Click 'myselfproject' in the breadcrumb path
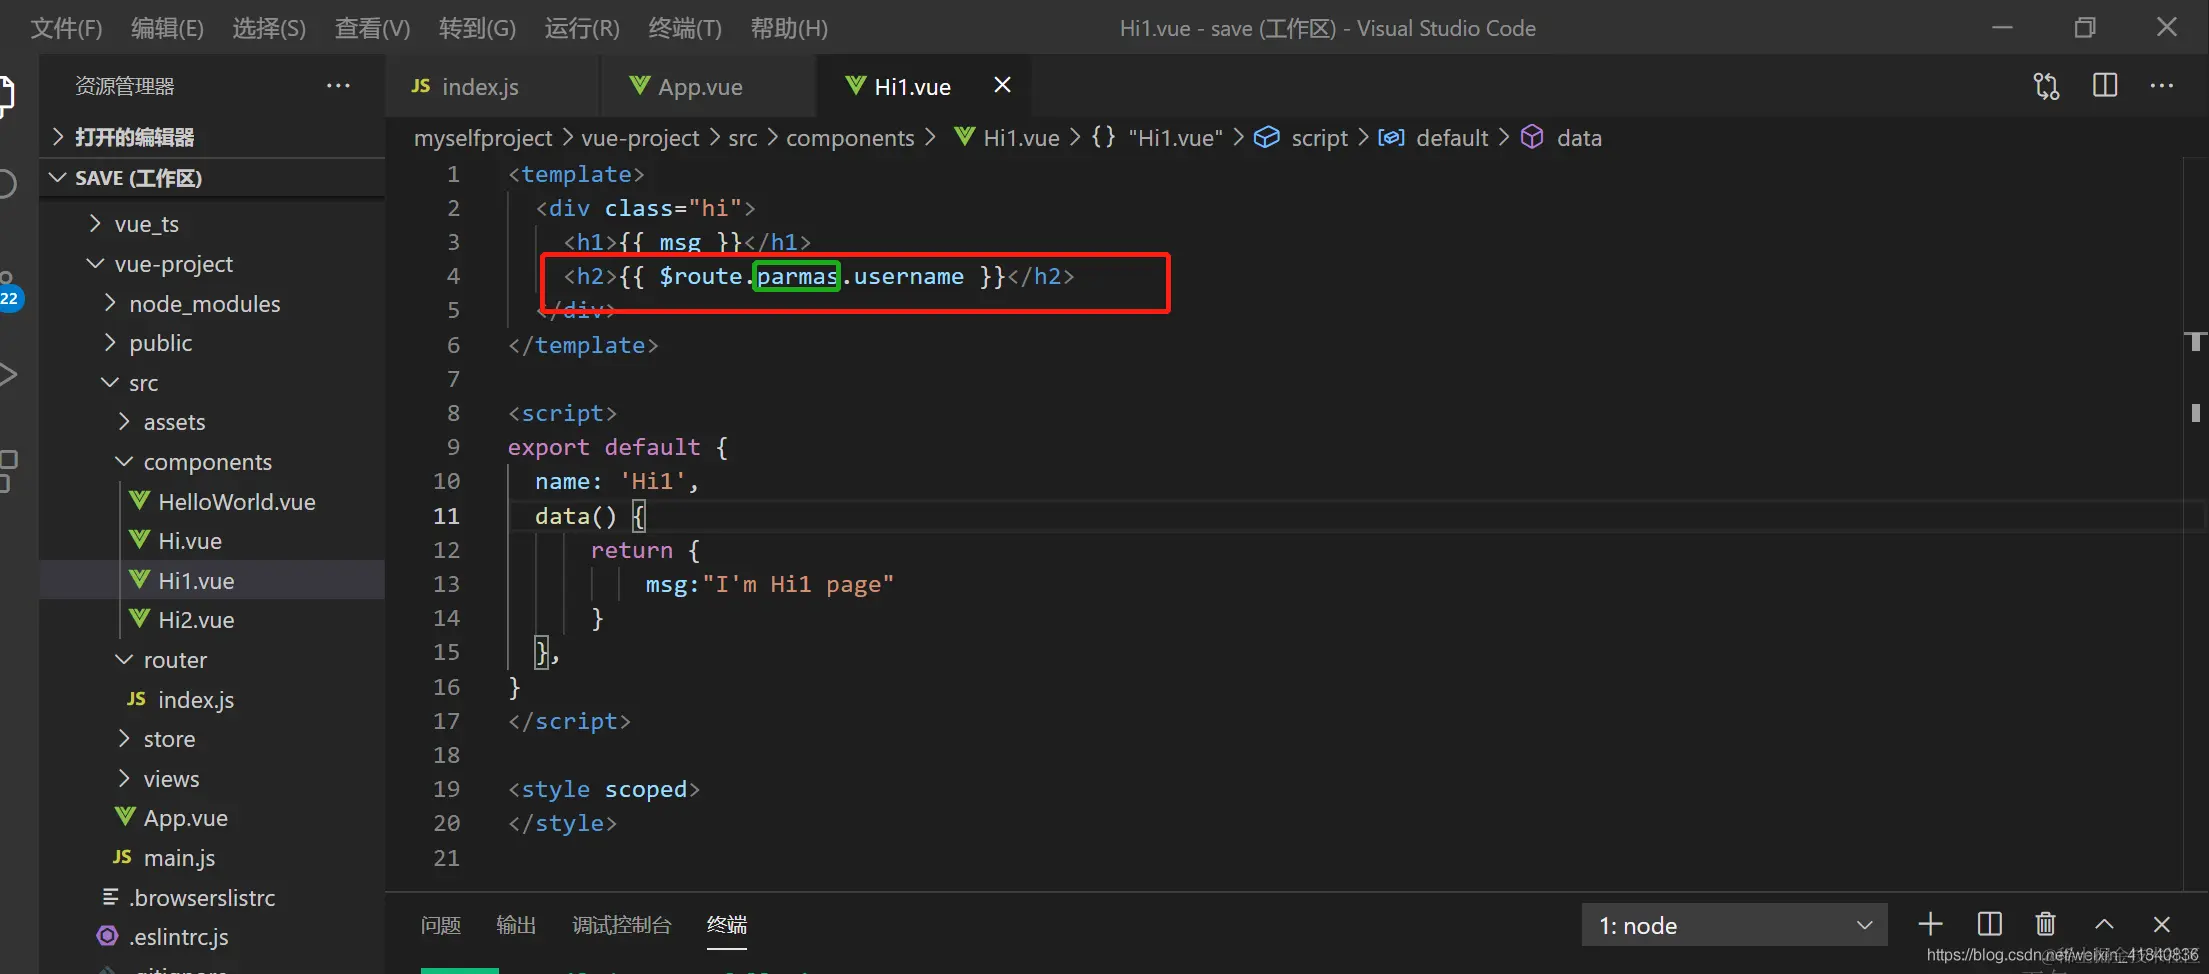Screen dimensions: 2209x974 [483, 138]
